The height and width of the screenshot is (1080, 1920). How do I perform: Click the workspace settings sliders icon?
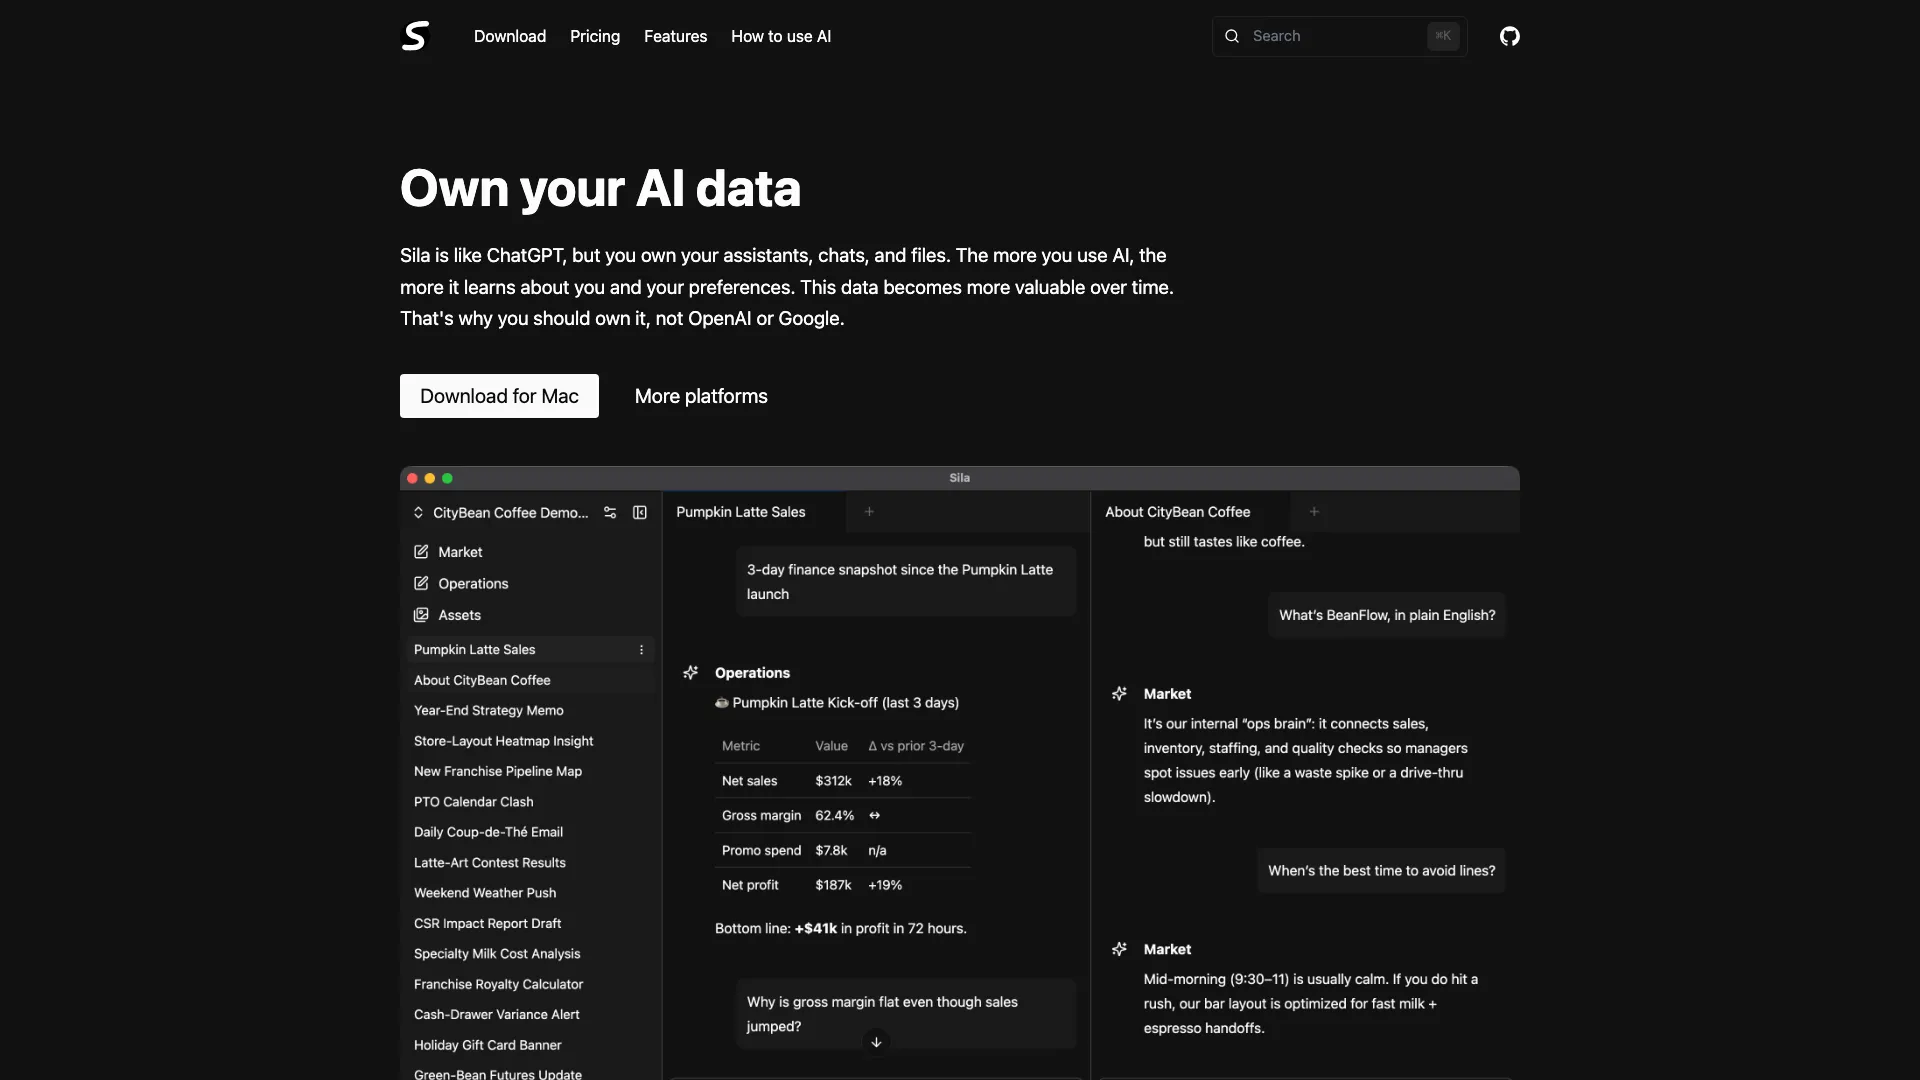coord(610,513)
